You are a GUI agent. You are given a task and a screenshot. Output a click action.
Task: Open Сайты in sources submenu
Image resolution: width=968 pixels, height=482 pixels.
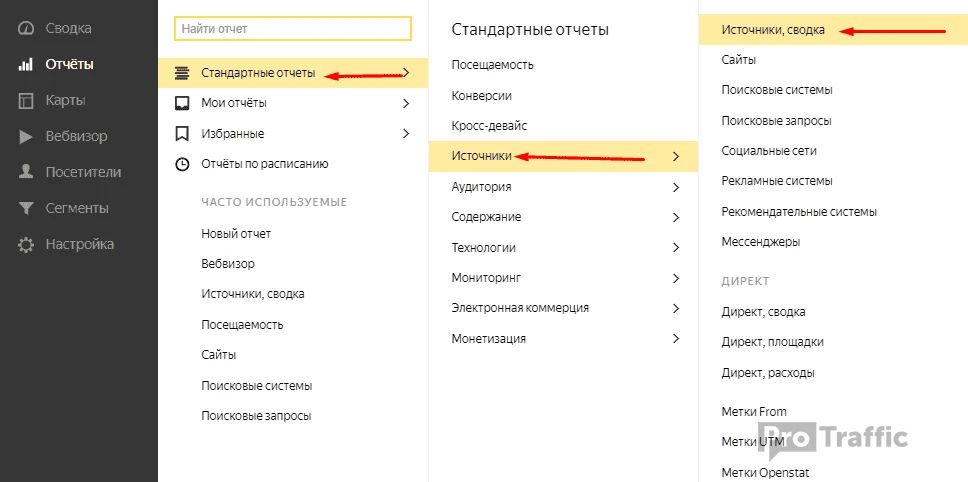tap(739, 60)
